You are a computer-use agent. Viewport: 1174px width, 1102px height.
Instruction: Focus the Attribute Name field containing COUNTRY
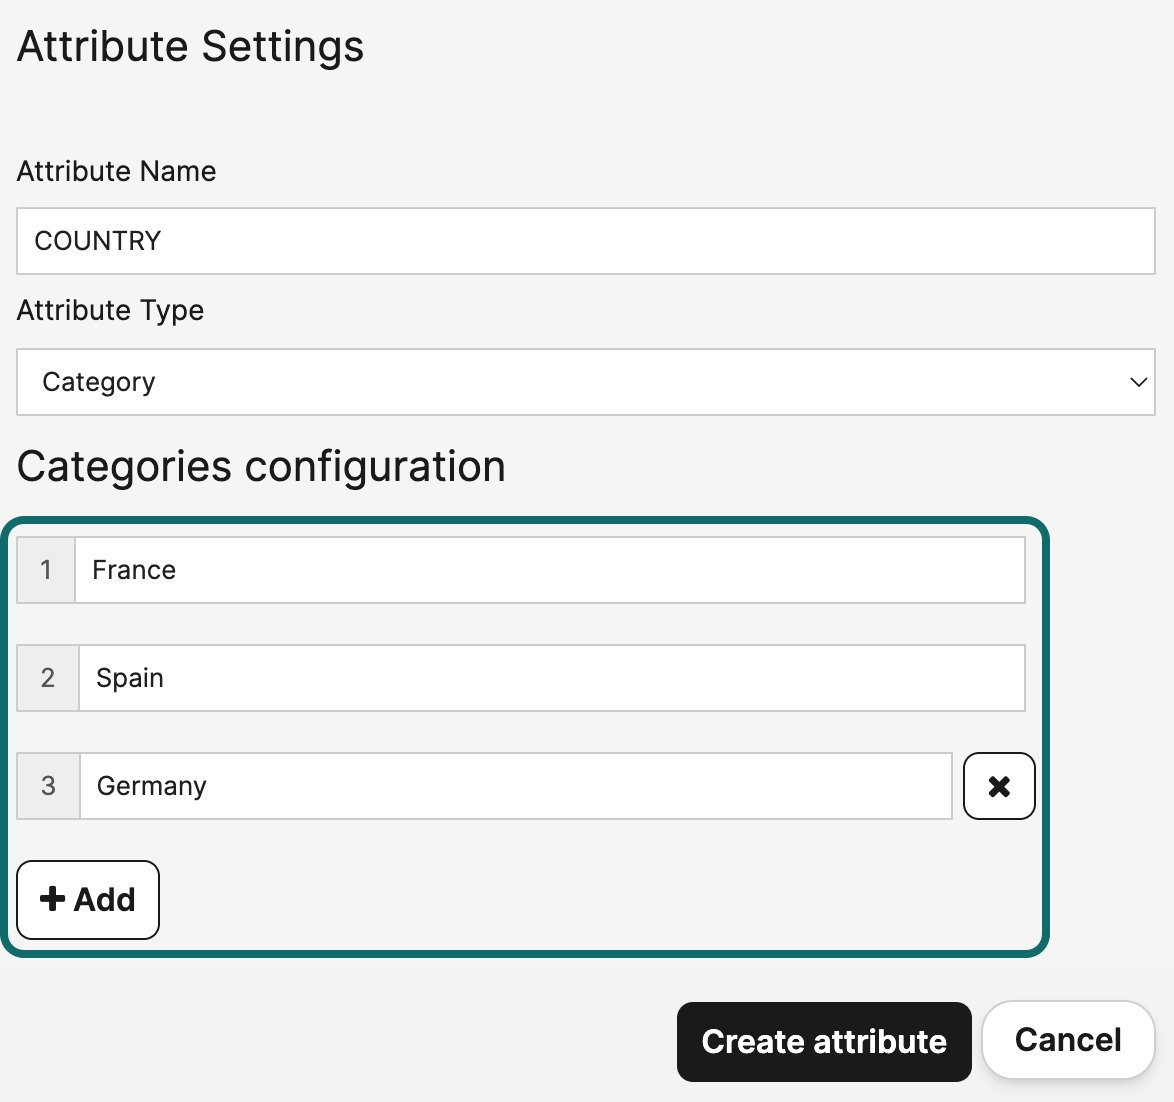pos(585,241)
